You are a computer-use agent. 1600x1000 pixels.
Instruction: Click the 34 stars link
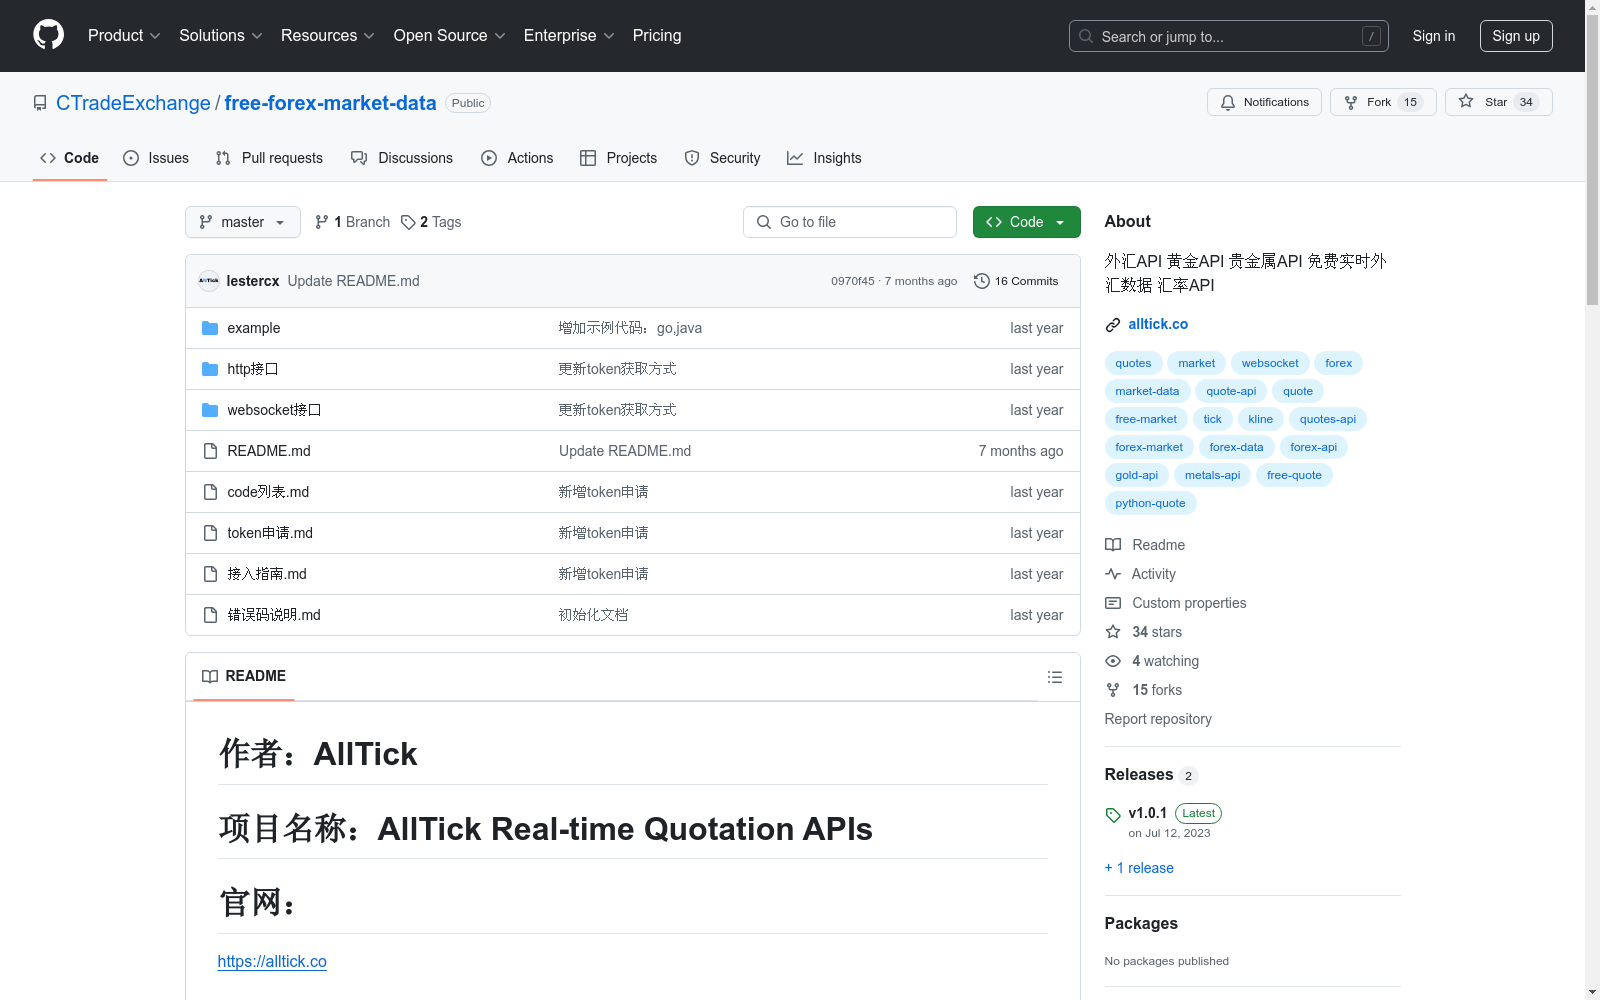pos(1157,632)
